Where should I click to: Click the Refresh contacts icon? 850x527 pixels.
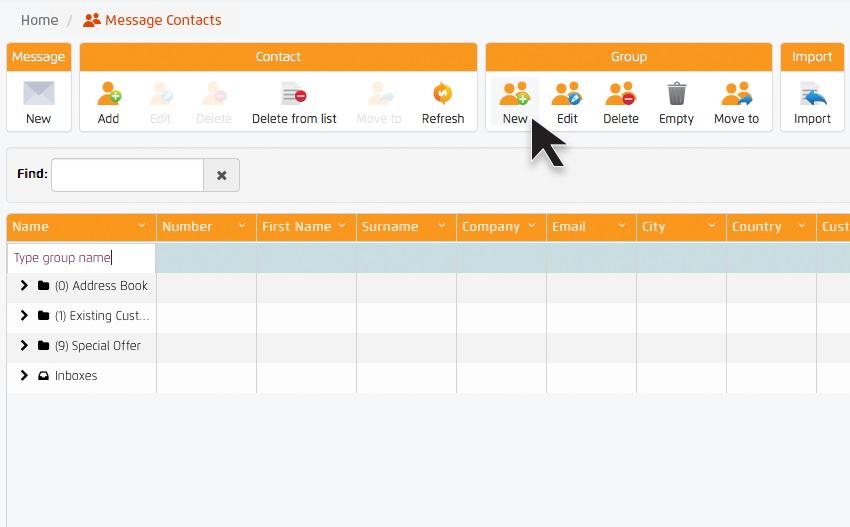click(443, 93)
